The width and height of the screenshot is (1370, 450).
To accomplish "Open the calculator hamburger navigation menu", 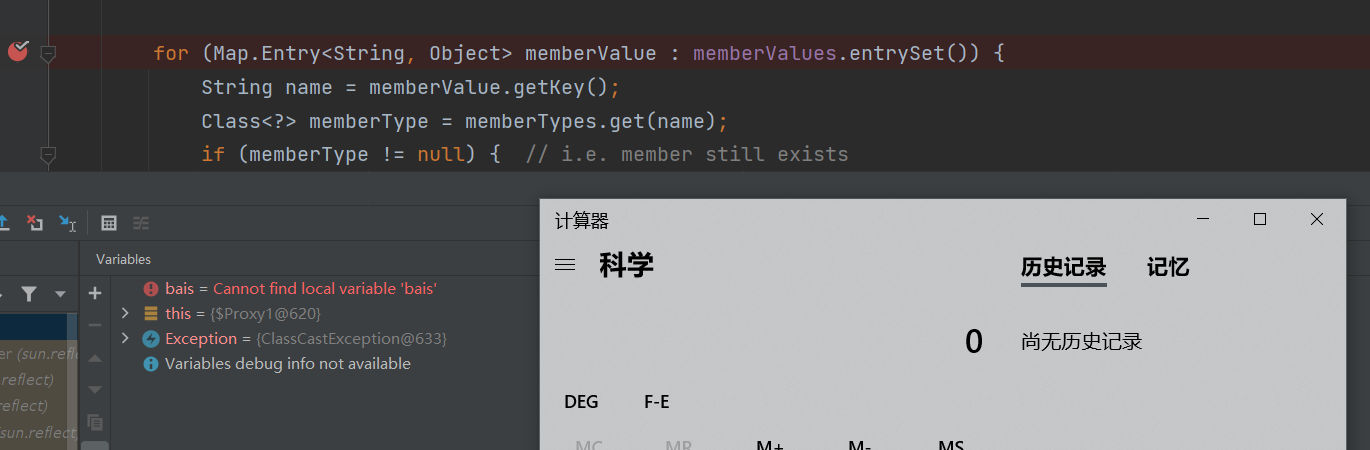I will (565, 265).
